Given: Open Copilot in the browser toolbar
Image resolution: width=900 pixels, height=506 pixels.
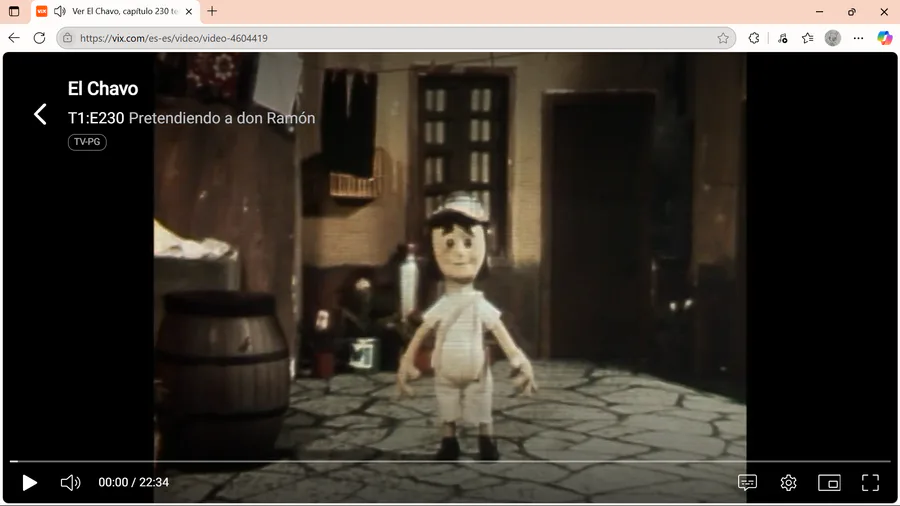Looking at the screenshot, I should (885, 38).
